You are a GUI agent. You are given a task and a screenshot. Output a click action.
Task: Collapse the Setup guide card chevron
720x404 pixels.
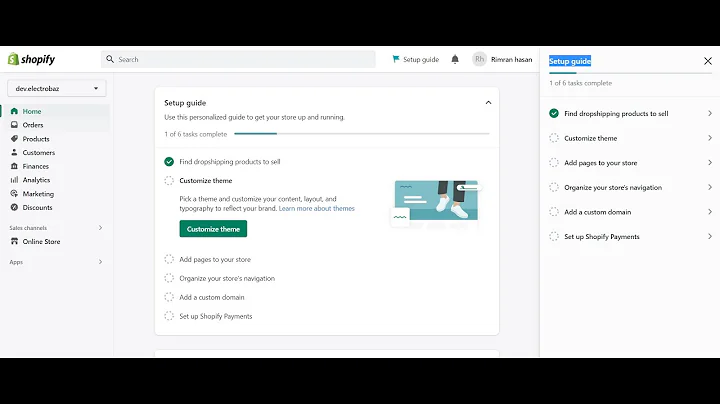pos(488,103)
